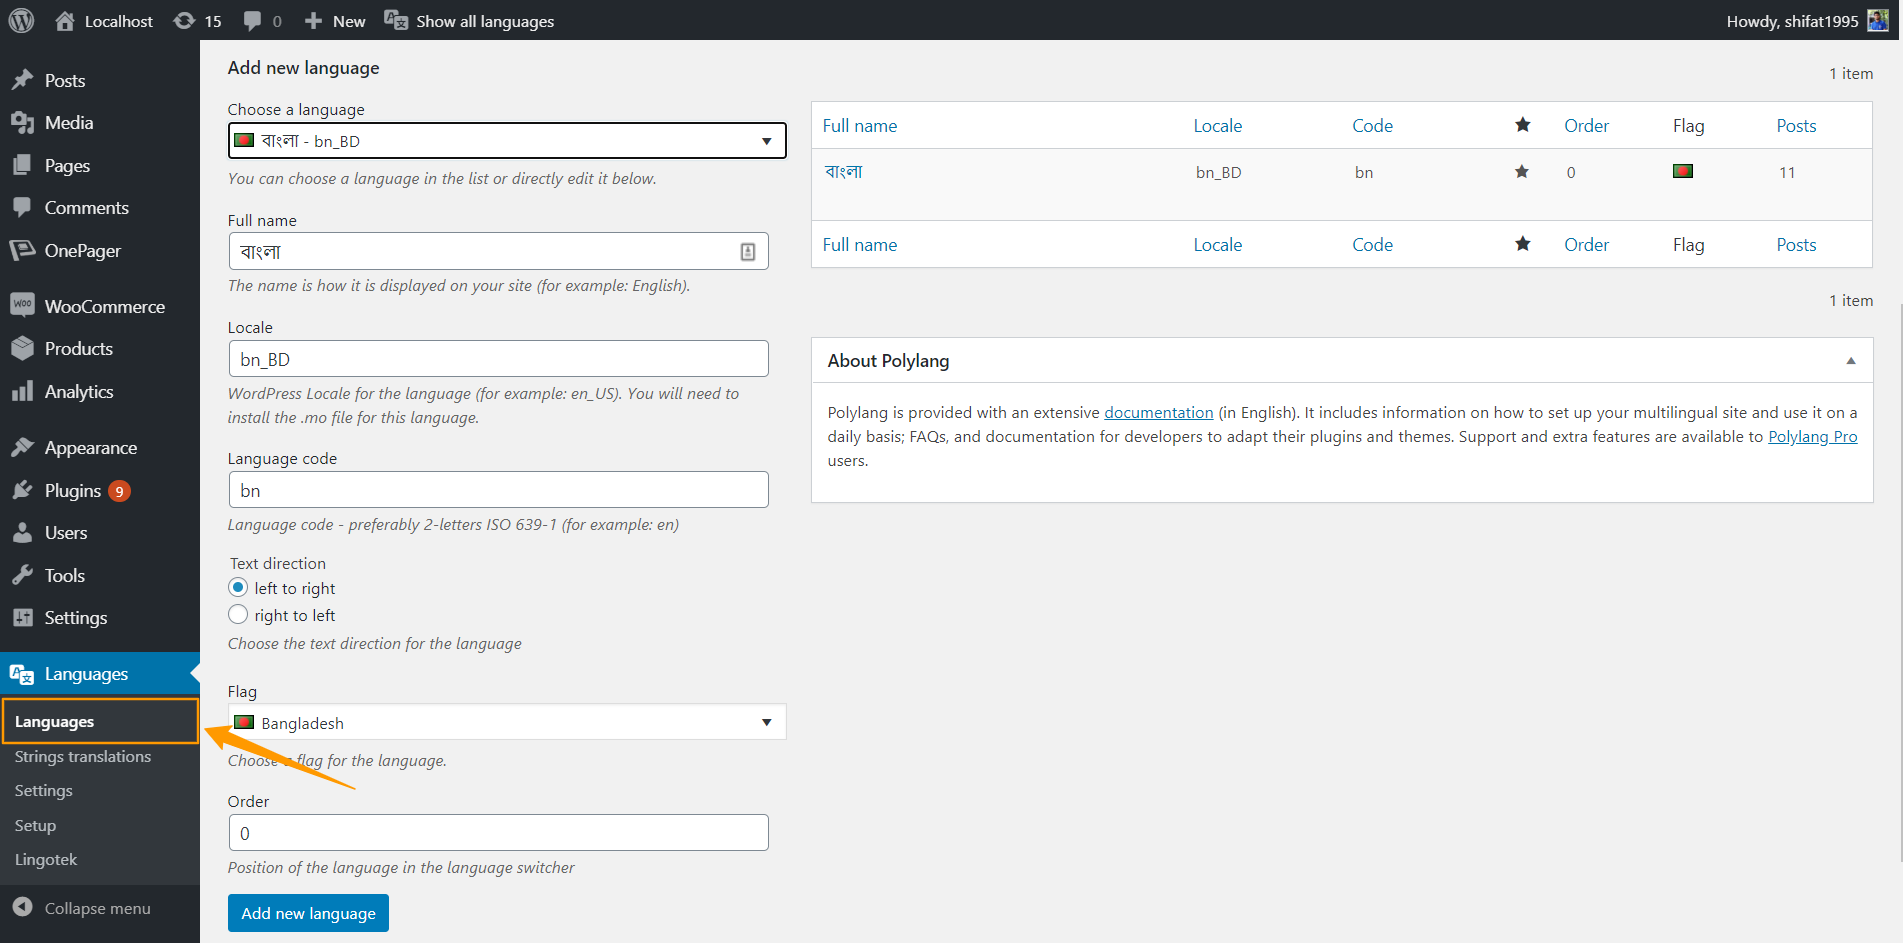Select right to left text direction
Image resolution: width=1903 pixels, height=943 pixels.
tap(238, 615)
